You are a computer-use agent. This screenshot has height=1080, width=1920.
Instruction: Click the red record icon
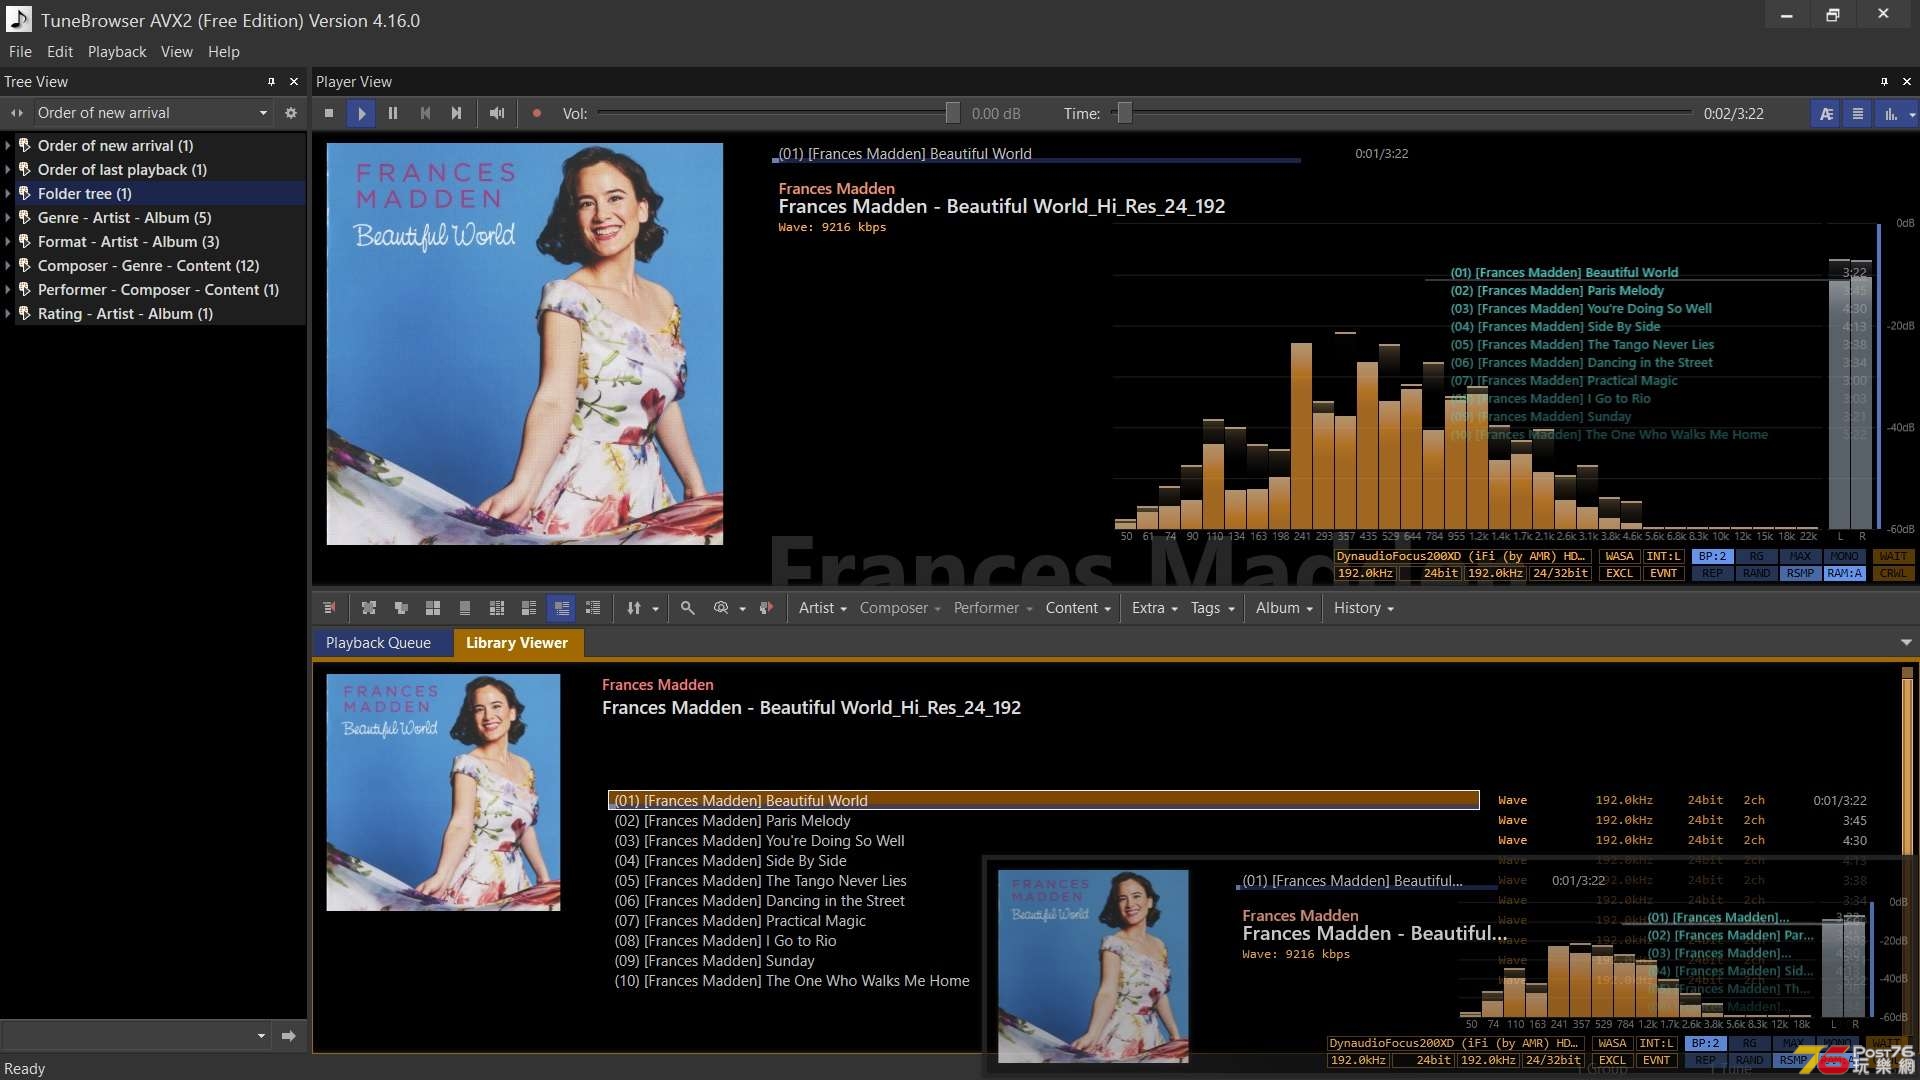537,113
